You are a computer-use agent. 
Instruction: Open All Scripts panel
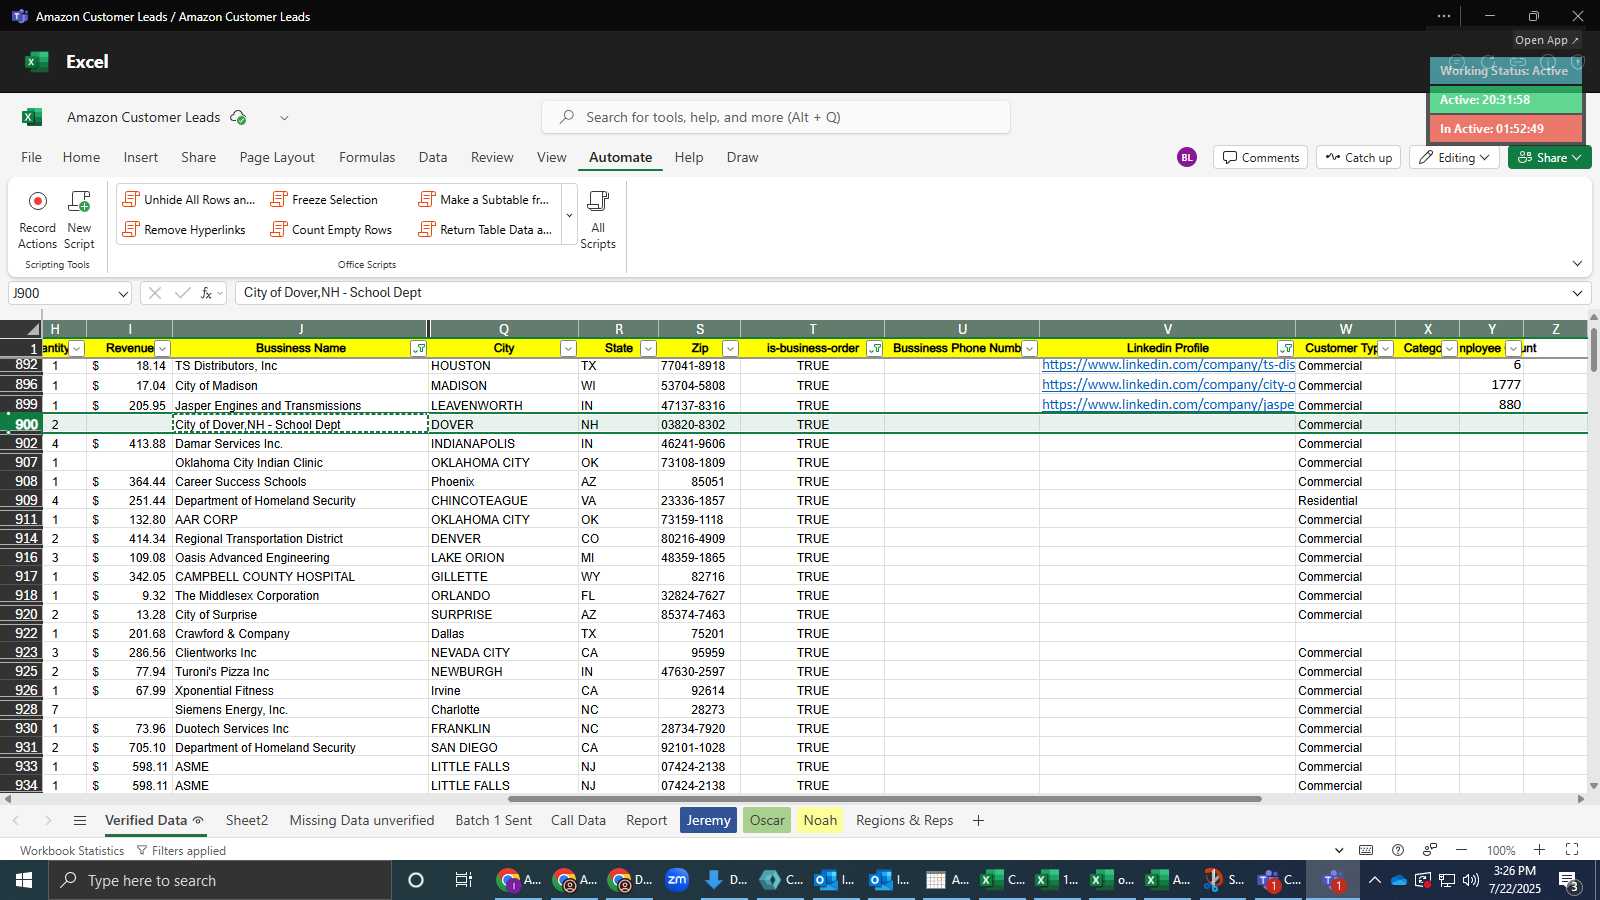click(598, 219)
